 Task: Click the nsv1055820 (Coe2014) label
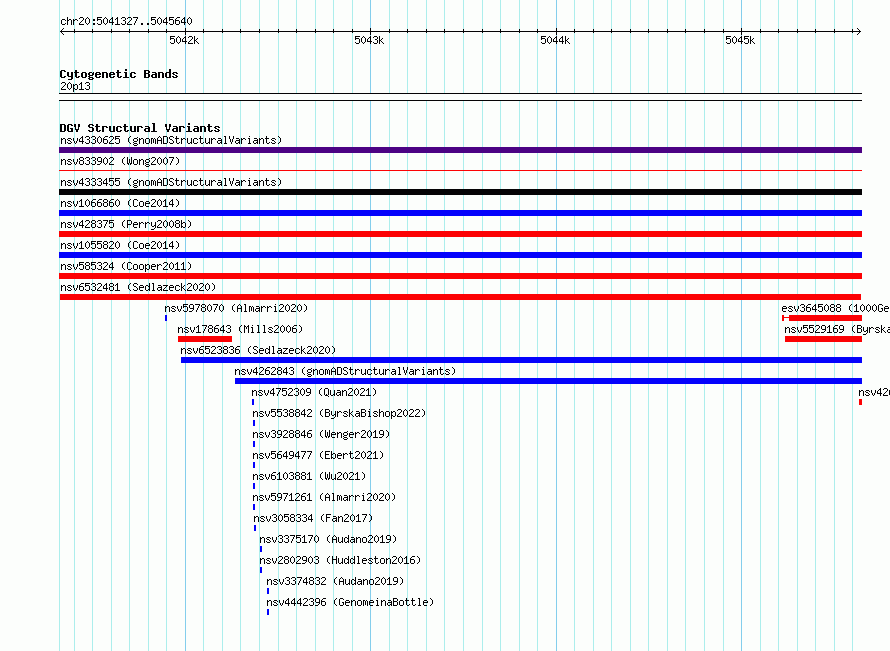pos(120,245)
